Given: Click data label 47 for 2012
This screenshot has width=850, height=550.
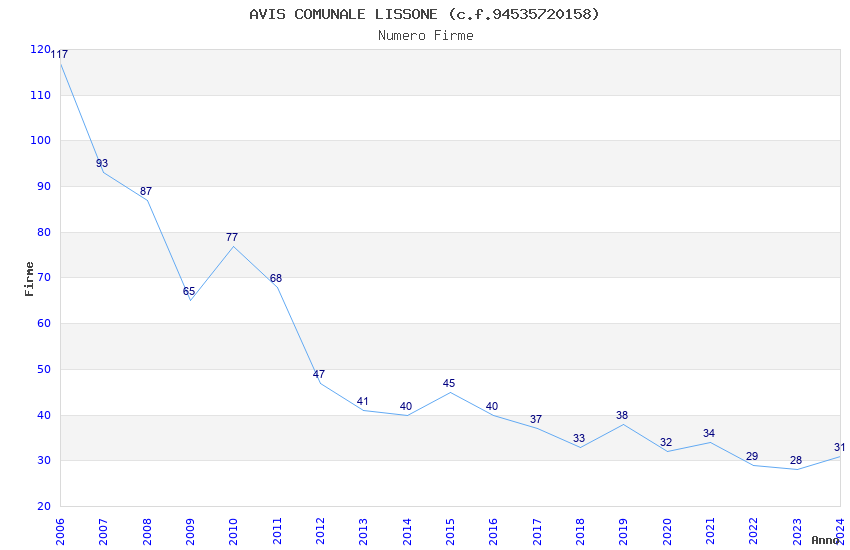Looking at the screenshot, I should pos(319,374).
